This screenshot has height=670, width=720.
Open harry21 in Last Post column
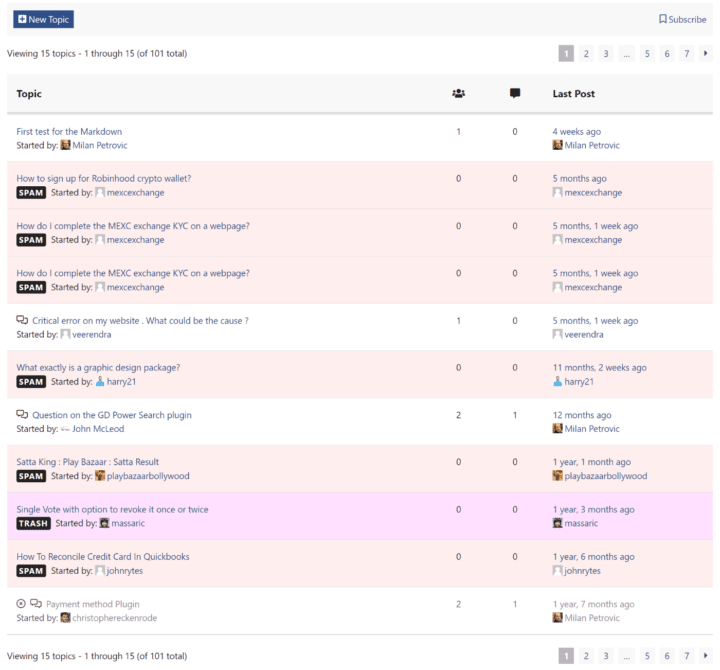point(579,382)
